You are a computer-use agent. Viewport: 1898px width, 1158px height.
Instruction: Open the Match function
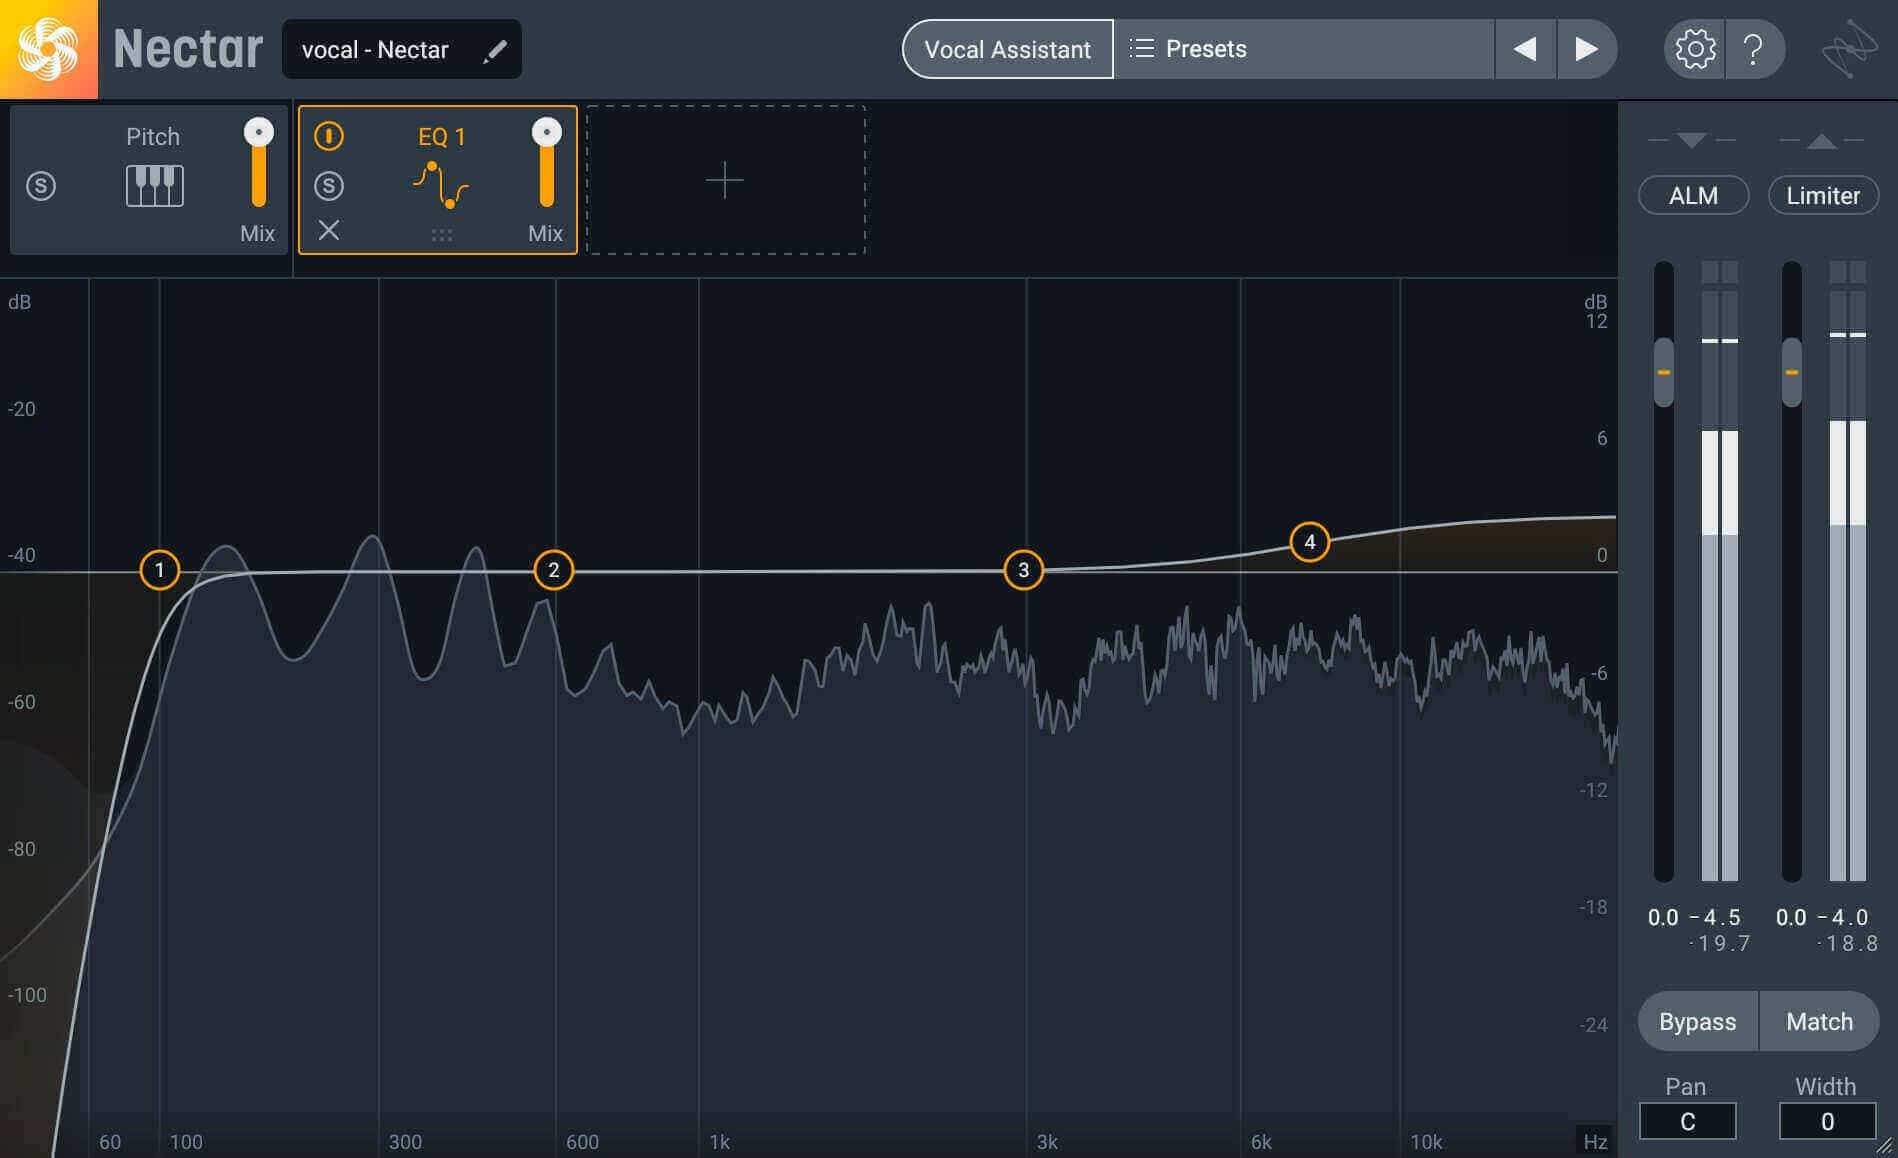pyautogui.click(x=1819, y=1021)
